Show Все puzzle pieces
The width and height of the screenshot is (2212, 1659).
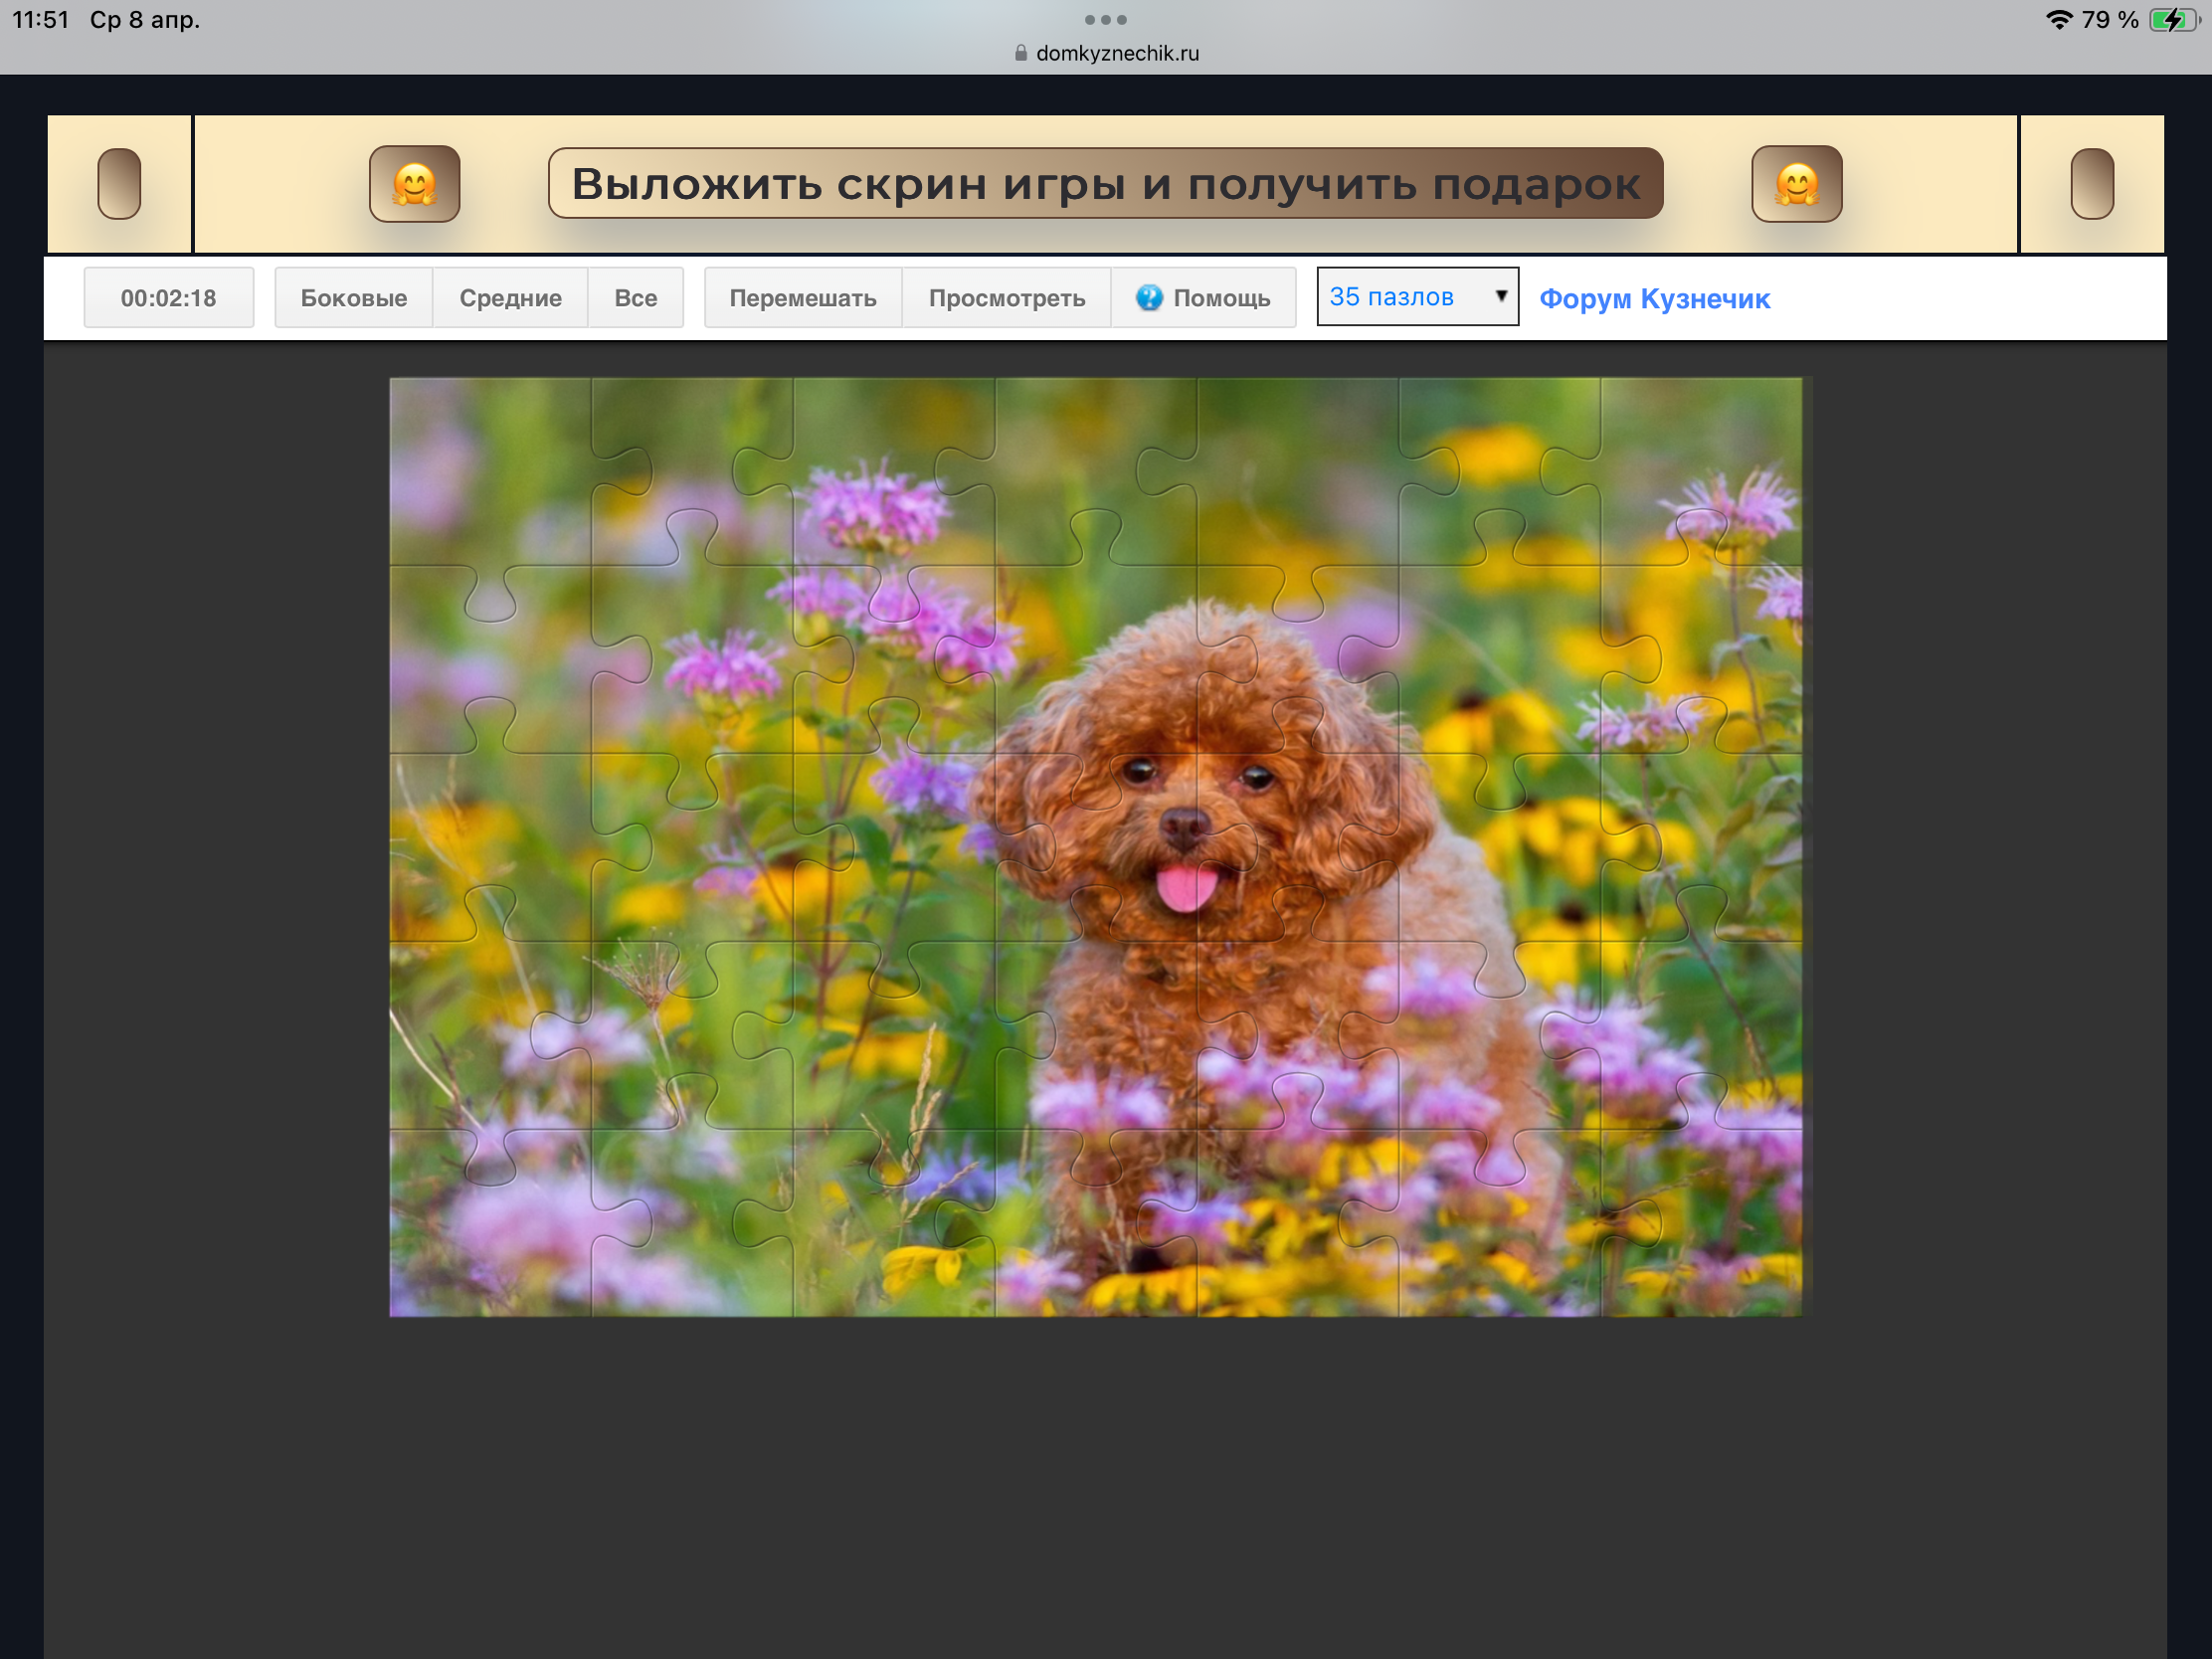pyautogui.click(x=636, y=298)
